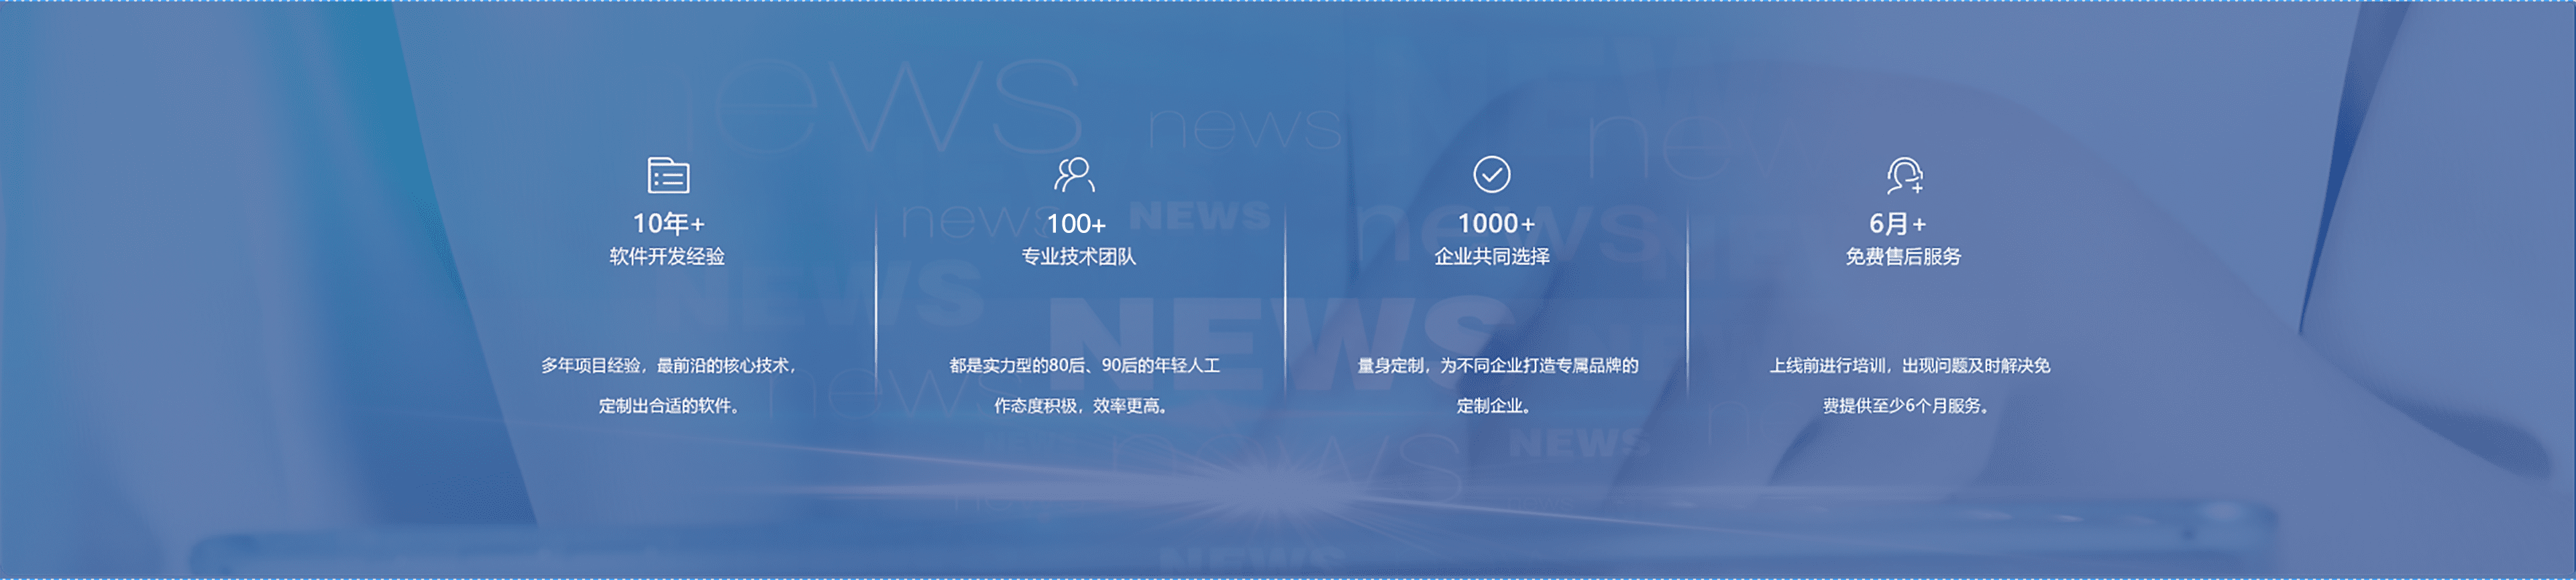Click the 专业技术团队 subtitle
The image size is (2576, 580).
pyautogui.click(x=1078, y=257)
